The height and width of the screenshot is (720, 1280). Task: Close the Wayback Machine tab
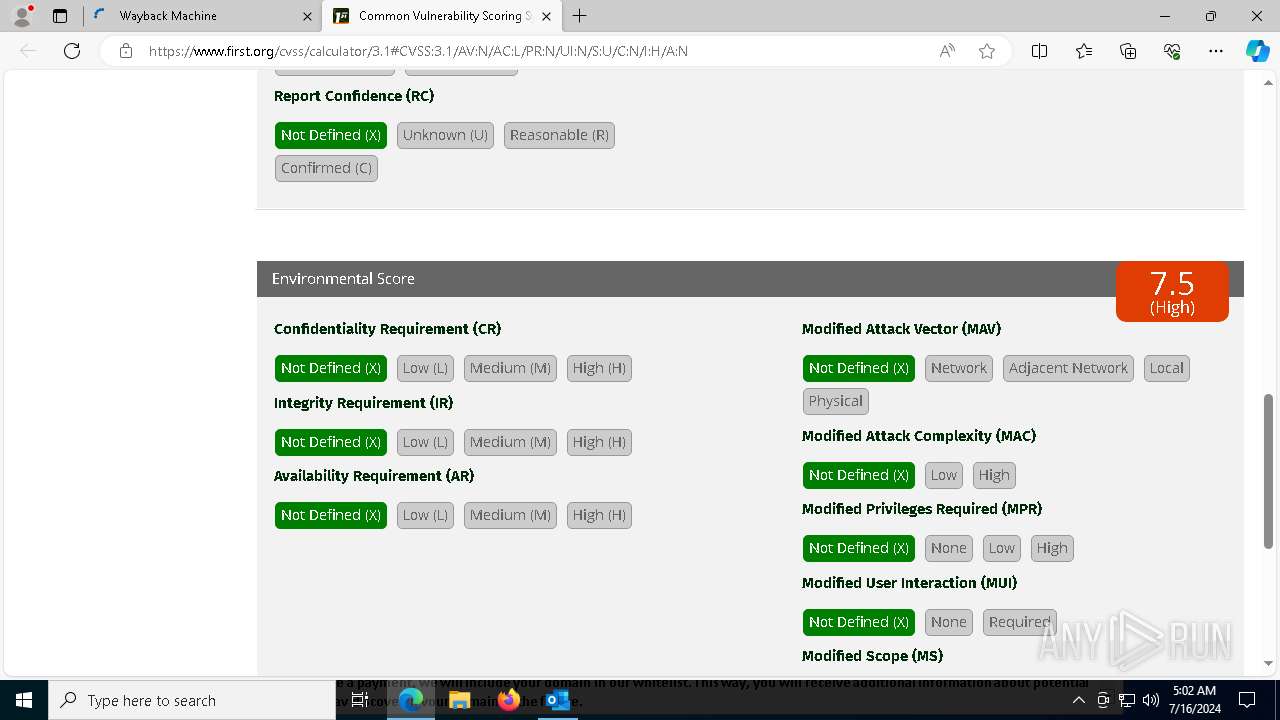[307, 16]
